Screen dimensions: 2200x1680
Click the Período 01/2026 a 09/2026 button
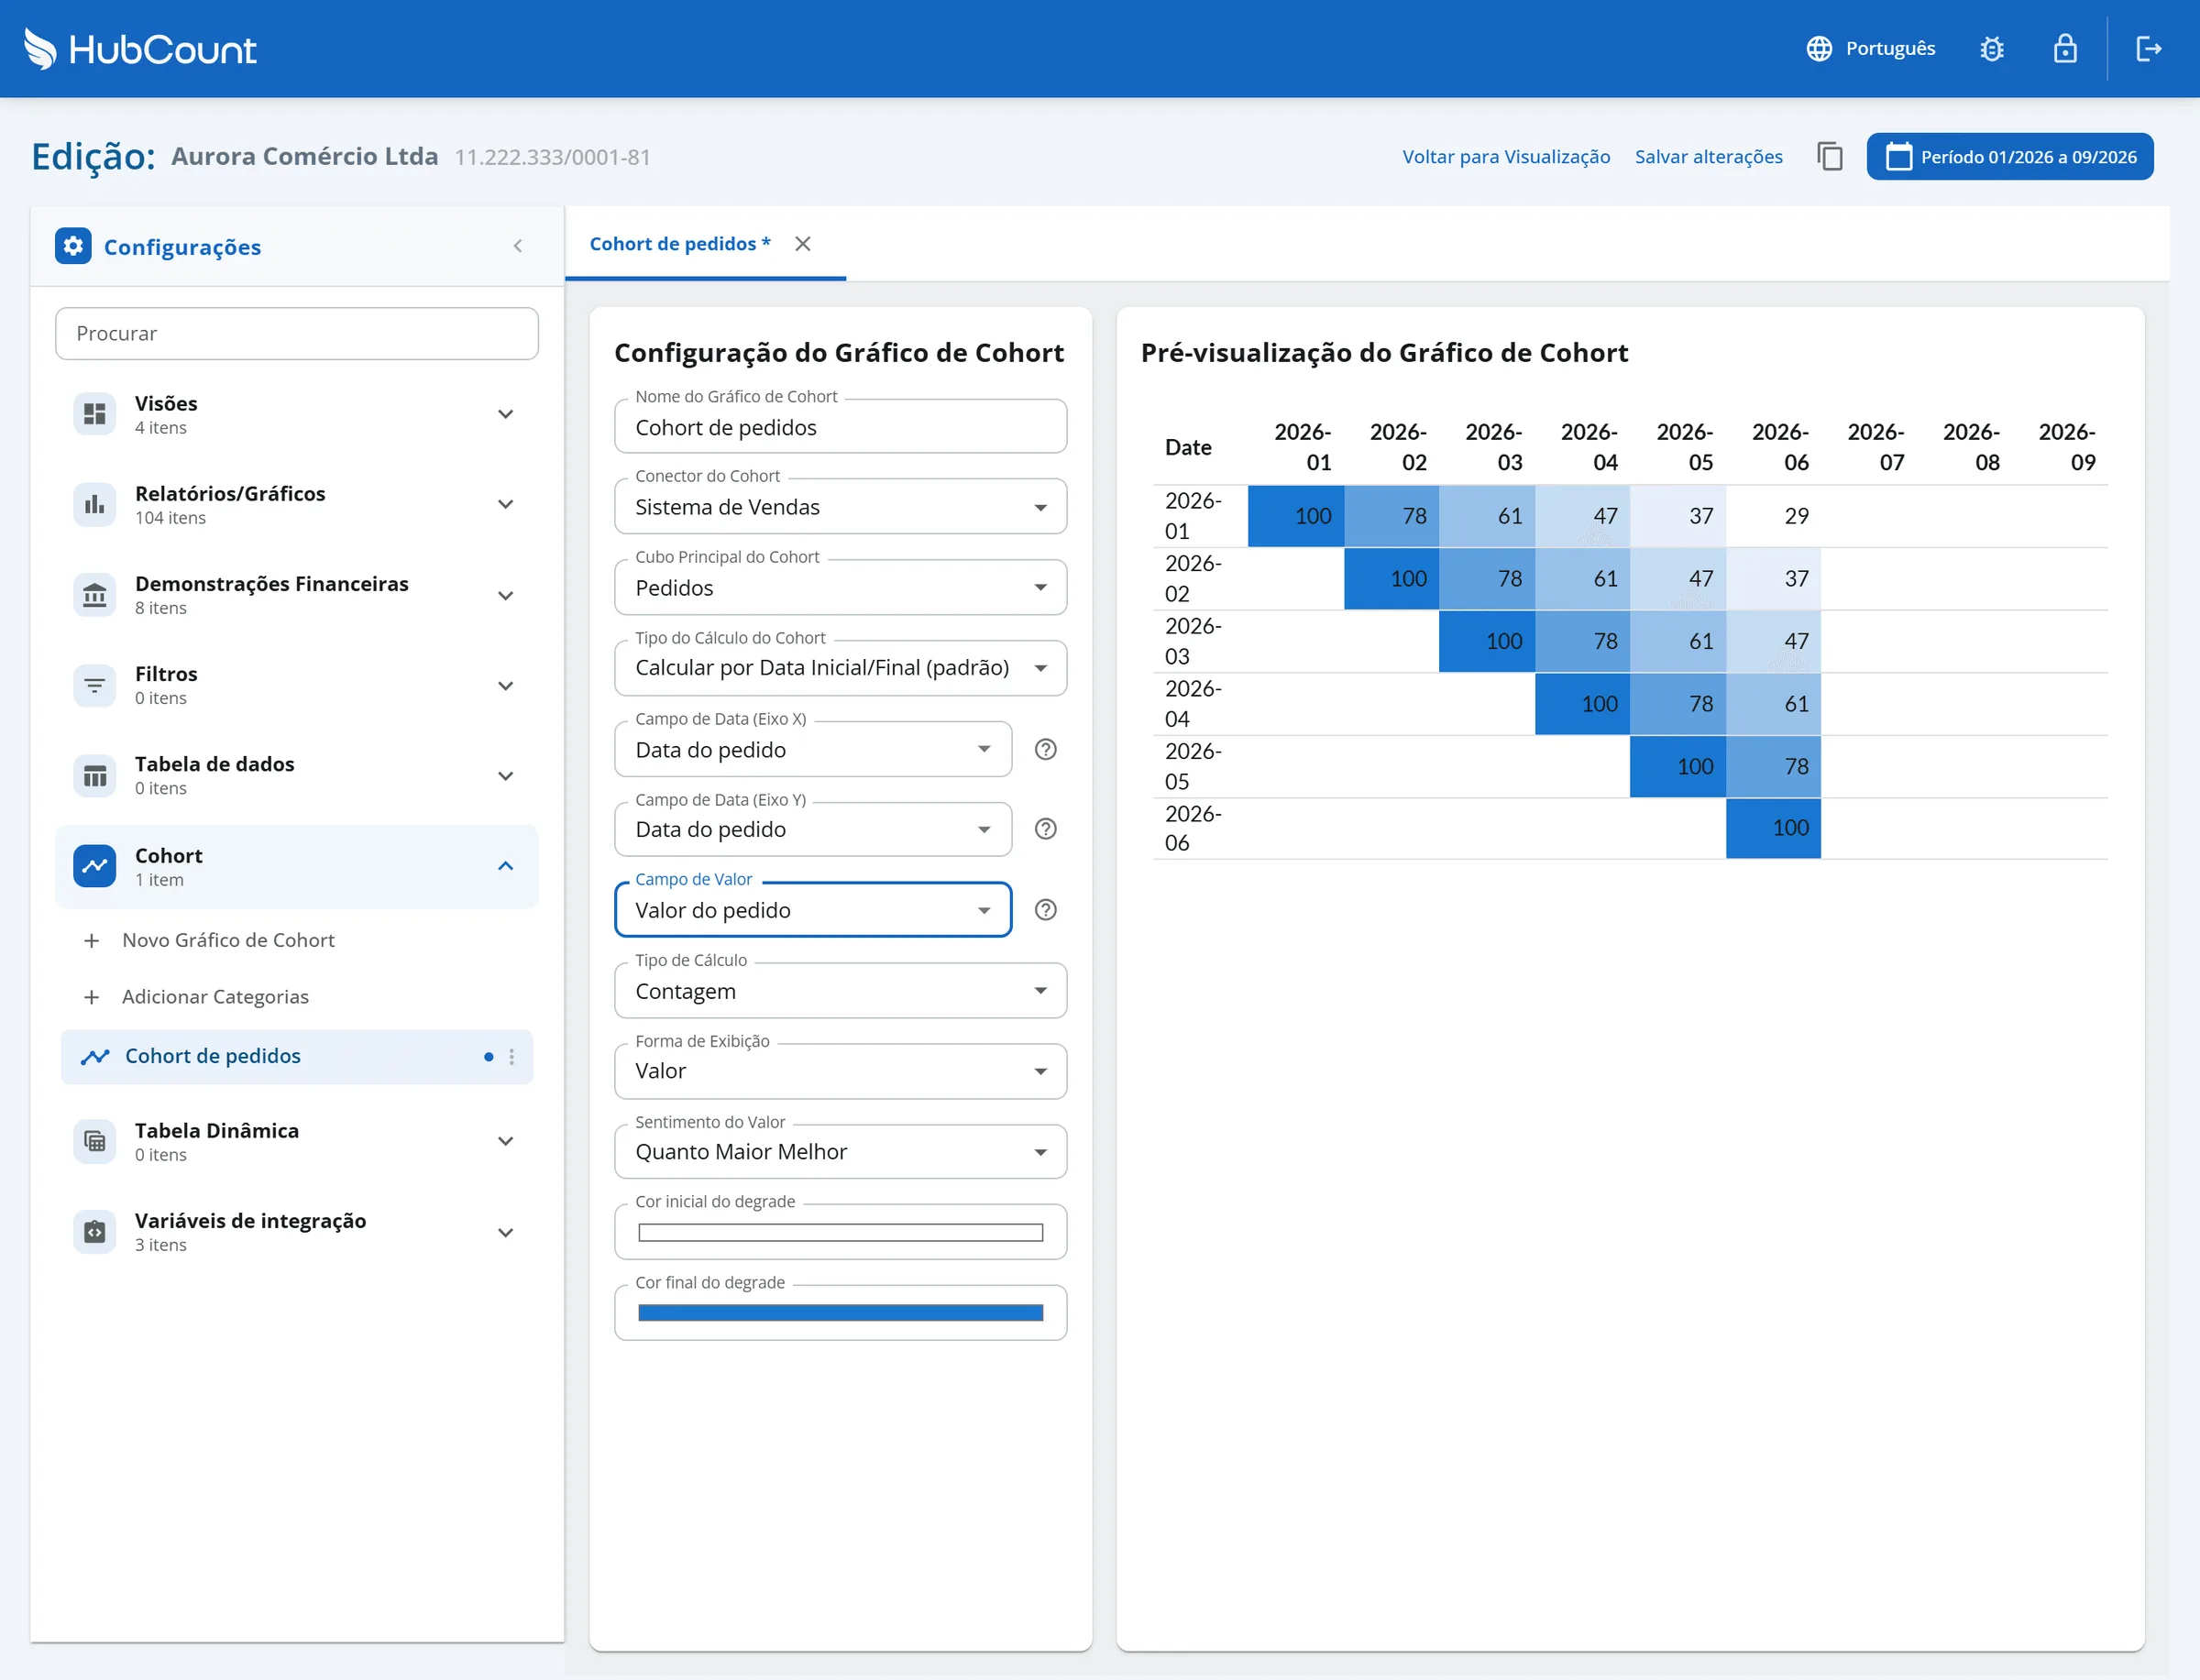pos(2010,157)
